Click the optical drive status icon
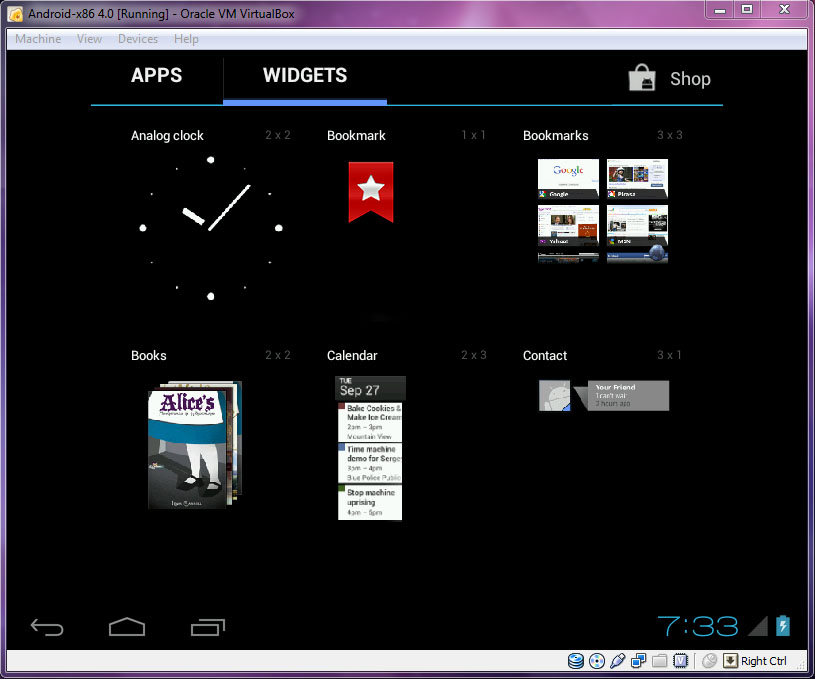The height and width of the screenshot is (679, 815). point(596,661)
